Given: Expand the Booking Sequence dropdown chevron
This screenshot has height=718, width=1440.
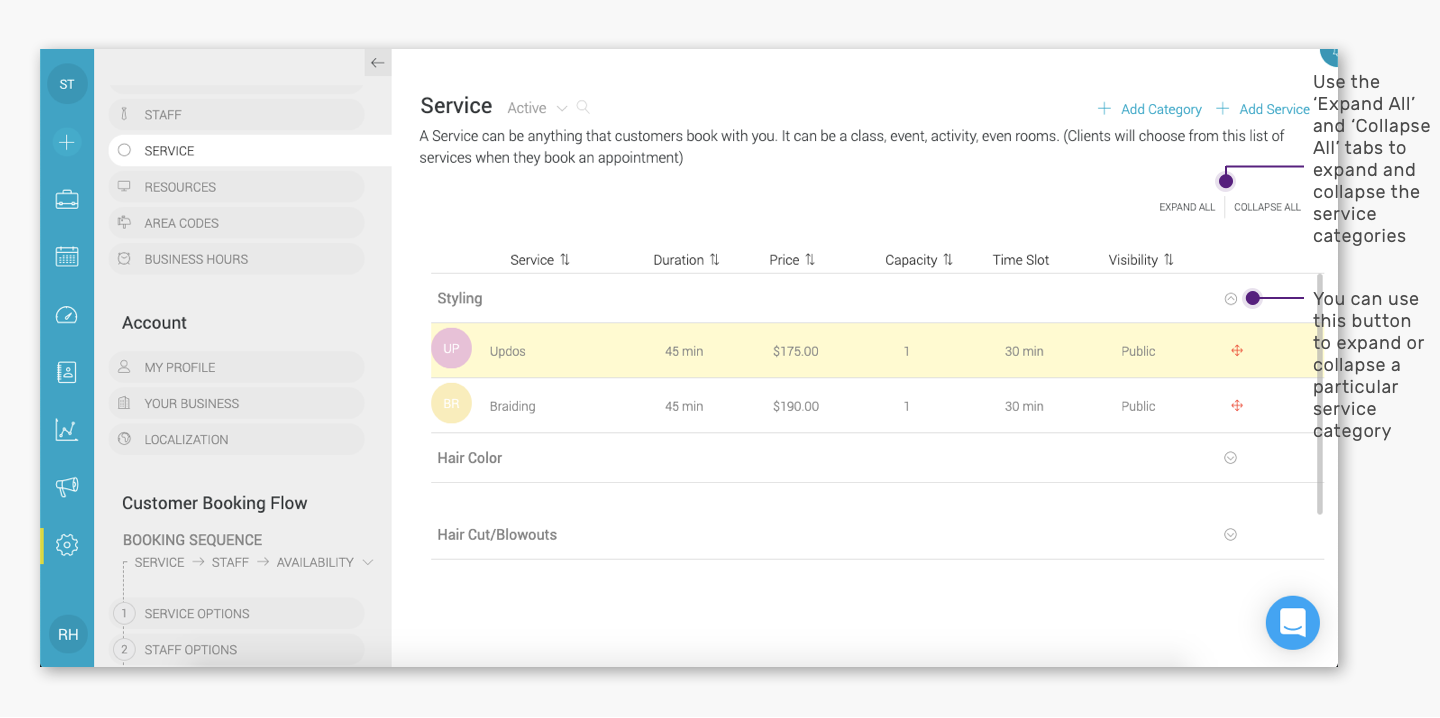Looking at the screenshot, I should (x=368, y=562).
